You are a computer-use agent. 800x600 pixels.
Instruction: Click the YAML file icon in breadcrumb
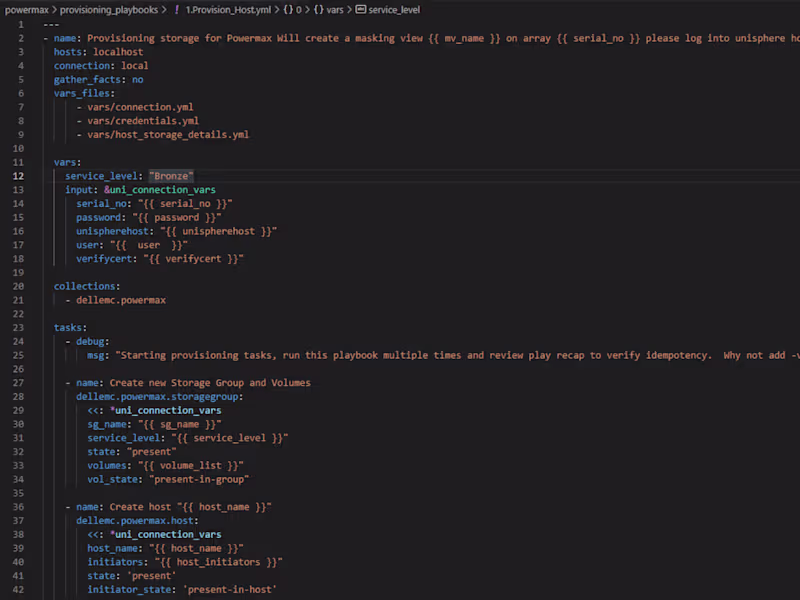pos(176,9)
